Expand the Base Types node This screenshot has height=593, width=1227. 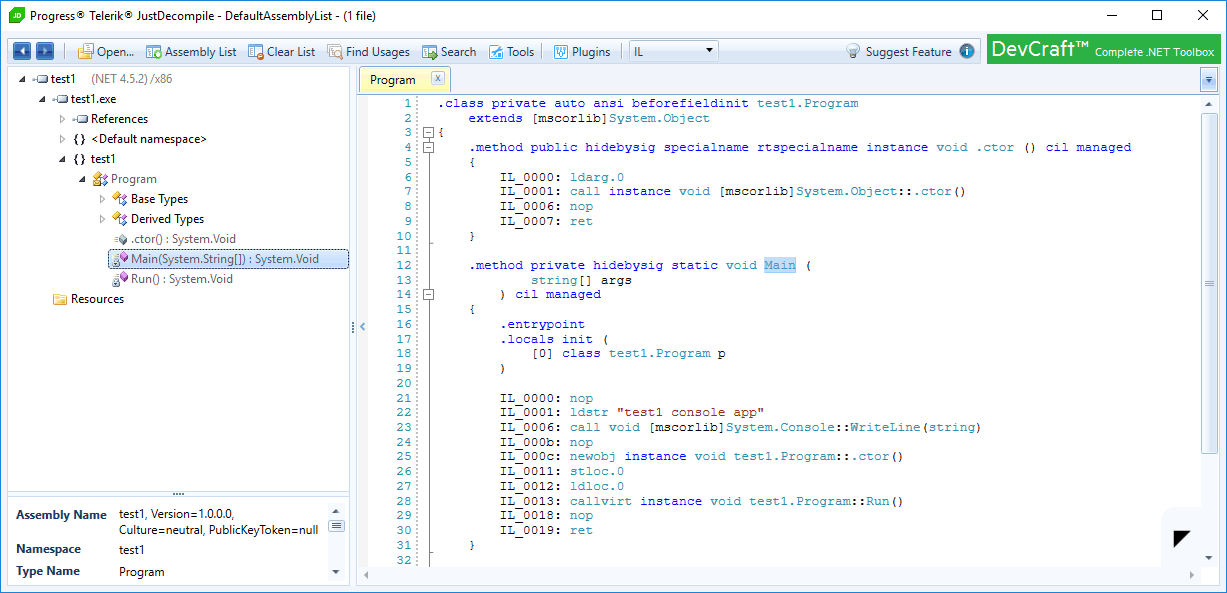(x=102, y=199)
